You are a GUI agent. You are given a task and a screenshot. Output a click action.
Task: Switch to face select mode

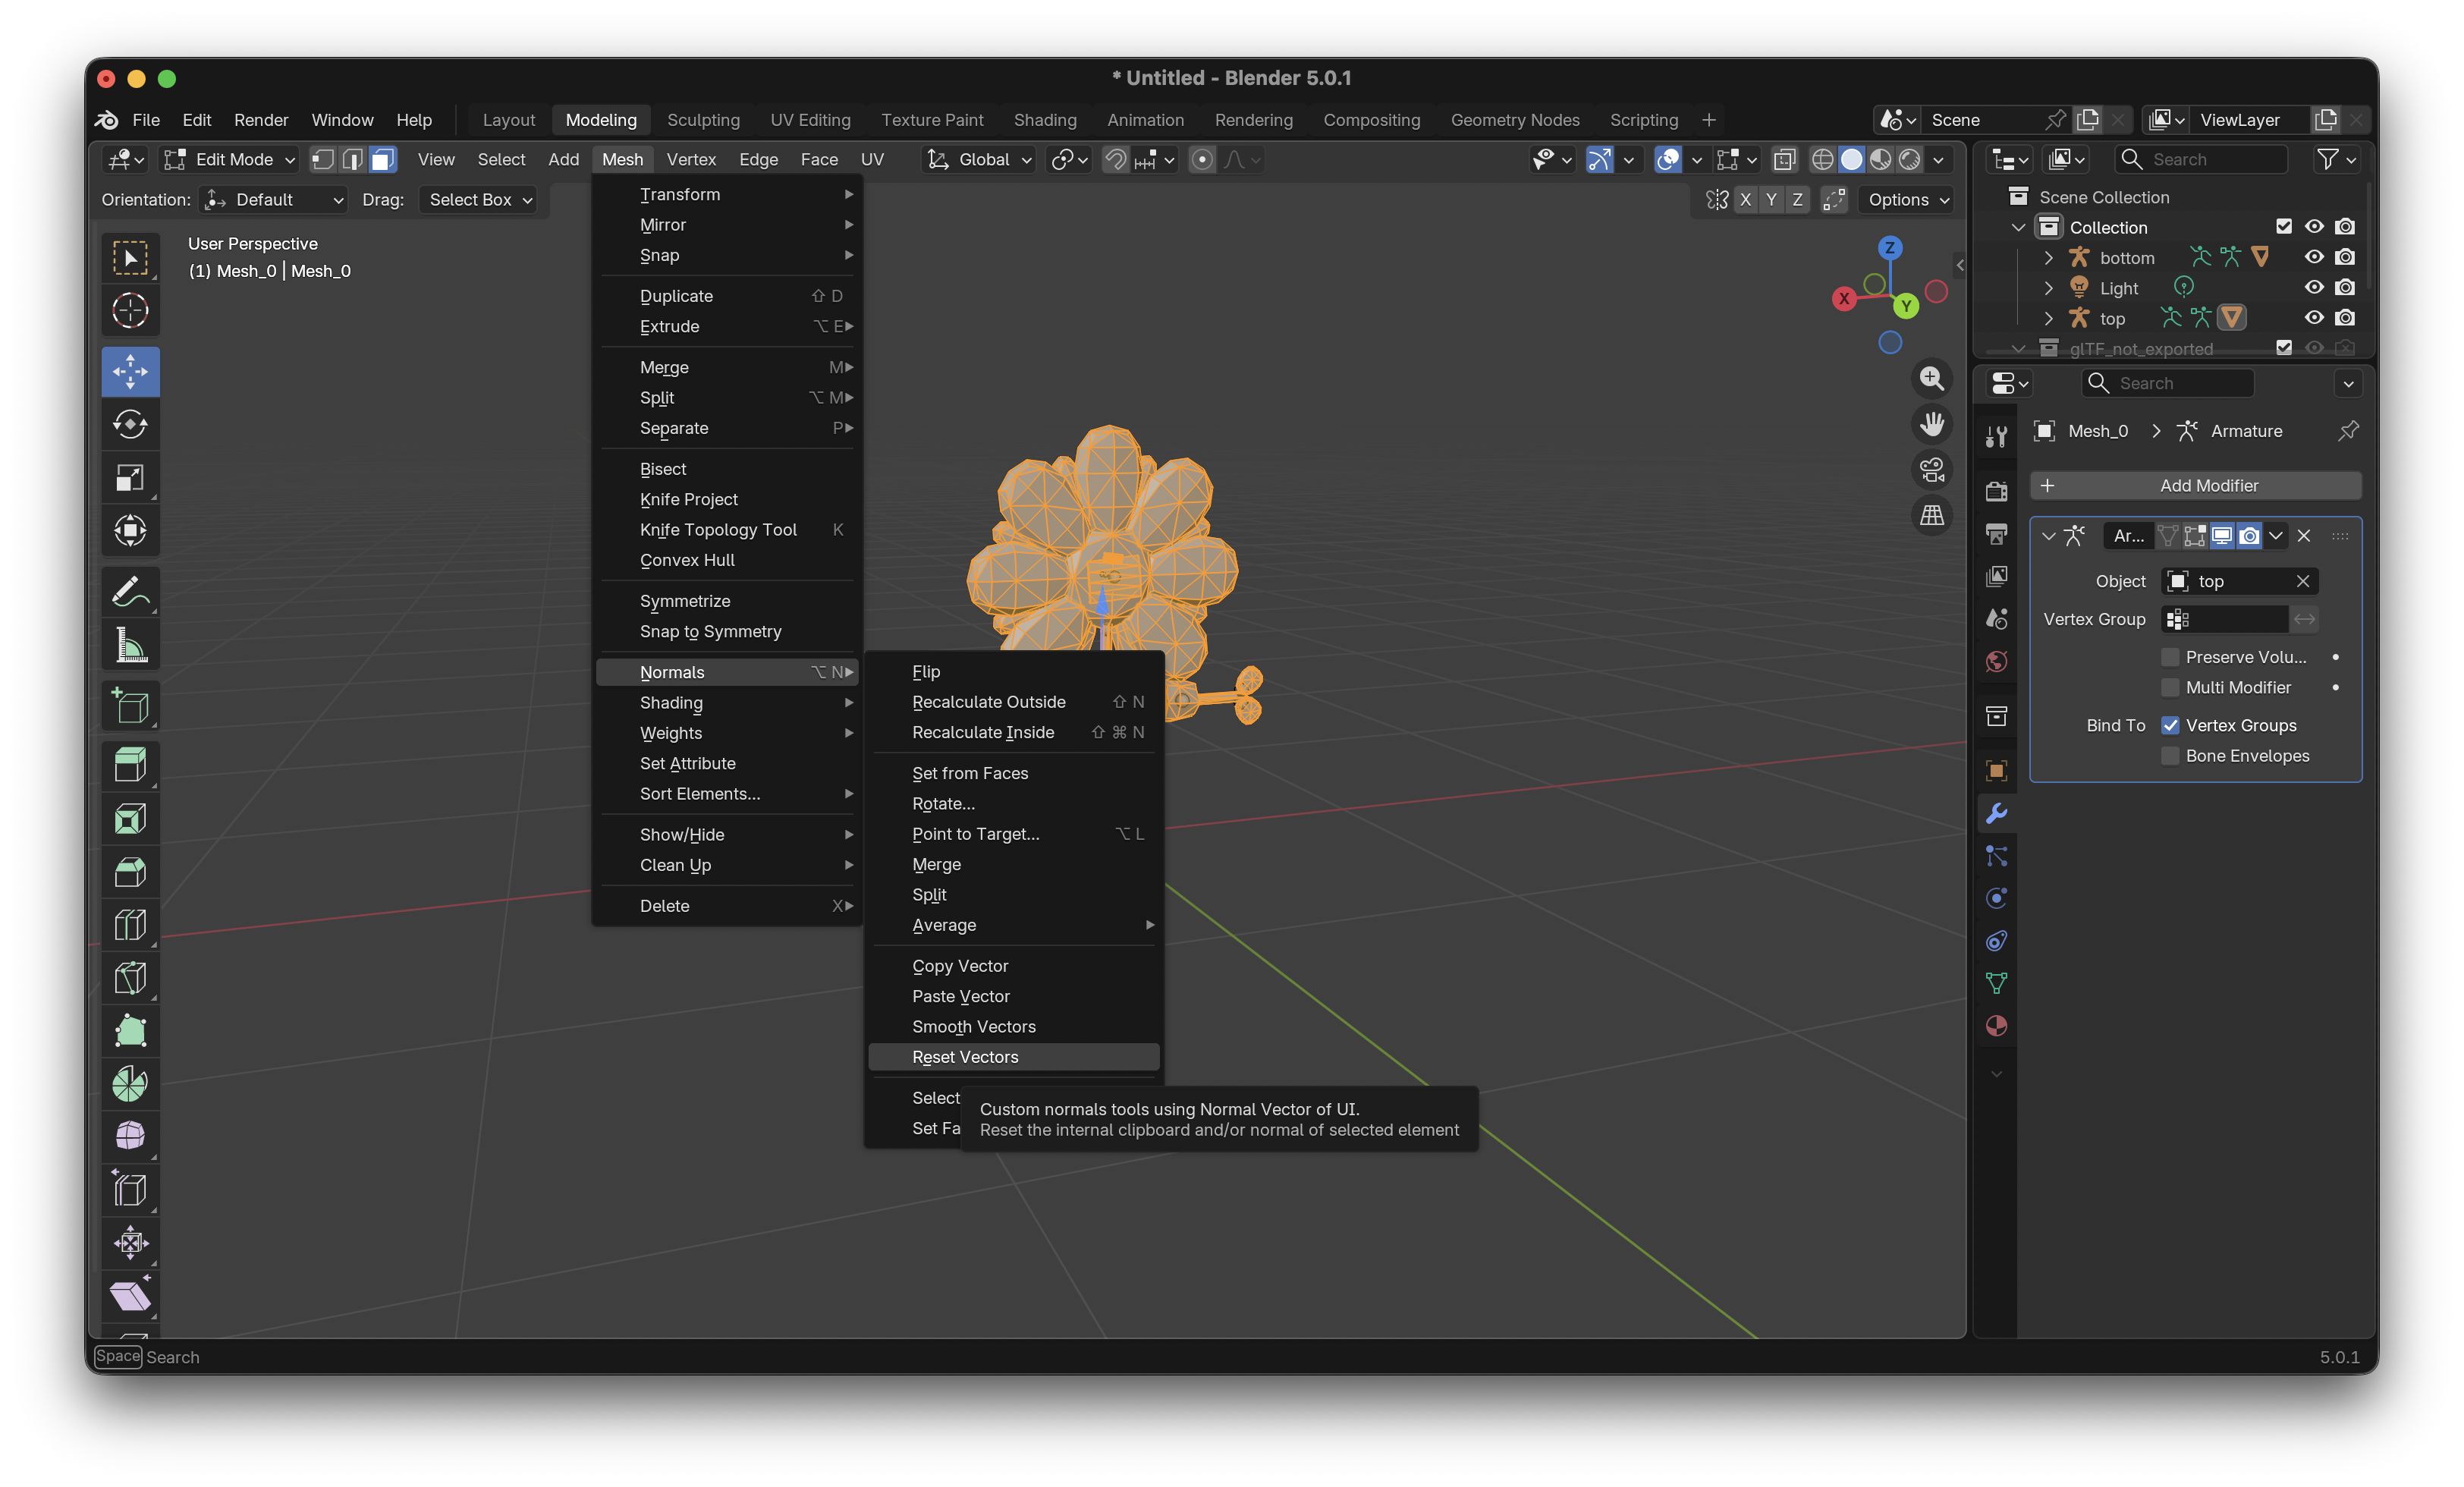pos(382,160)
